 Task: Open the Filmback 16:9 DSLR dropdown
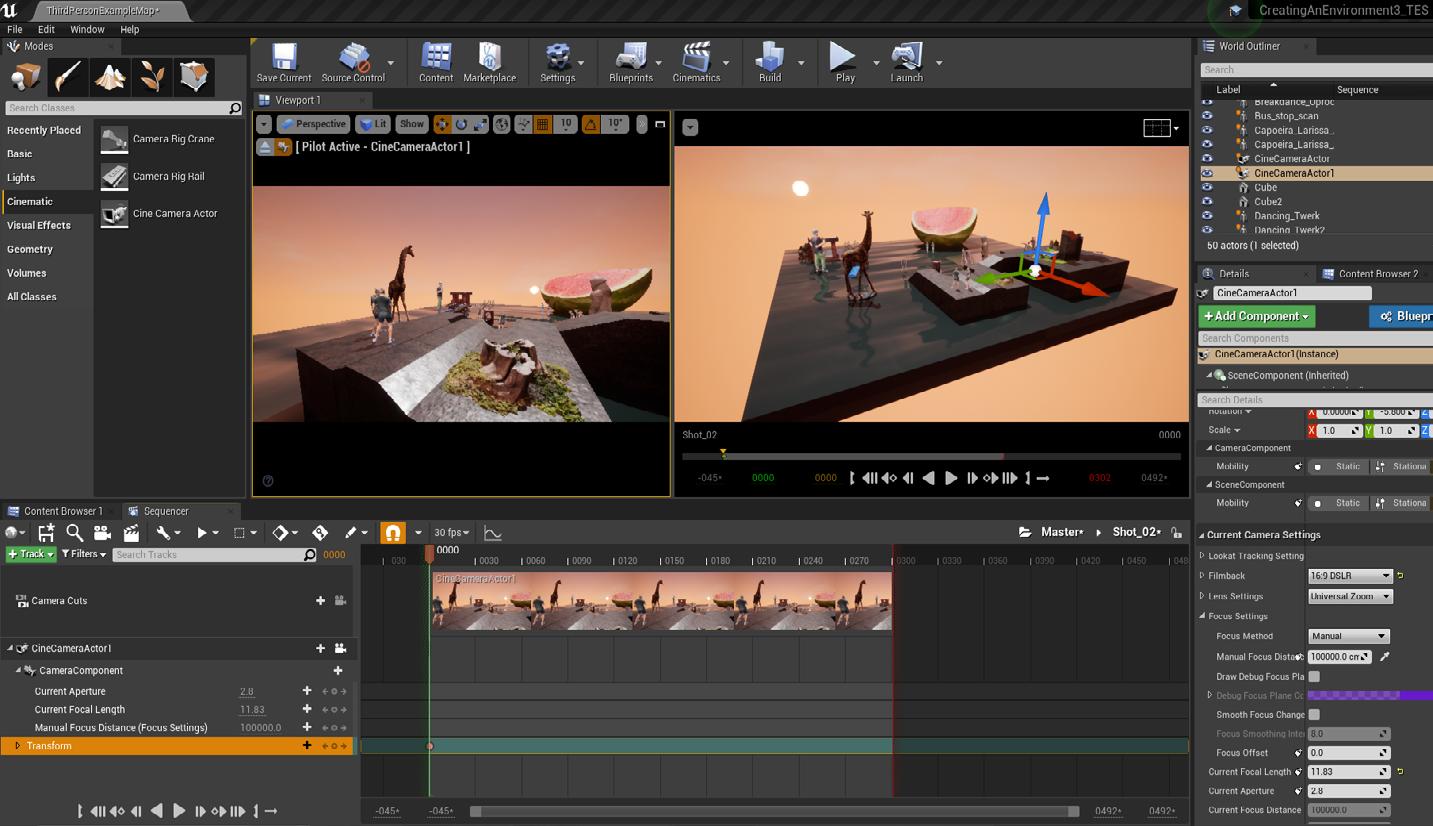click(x=1349, y=576)
